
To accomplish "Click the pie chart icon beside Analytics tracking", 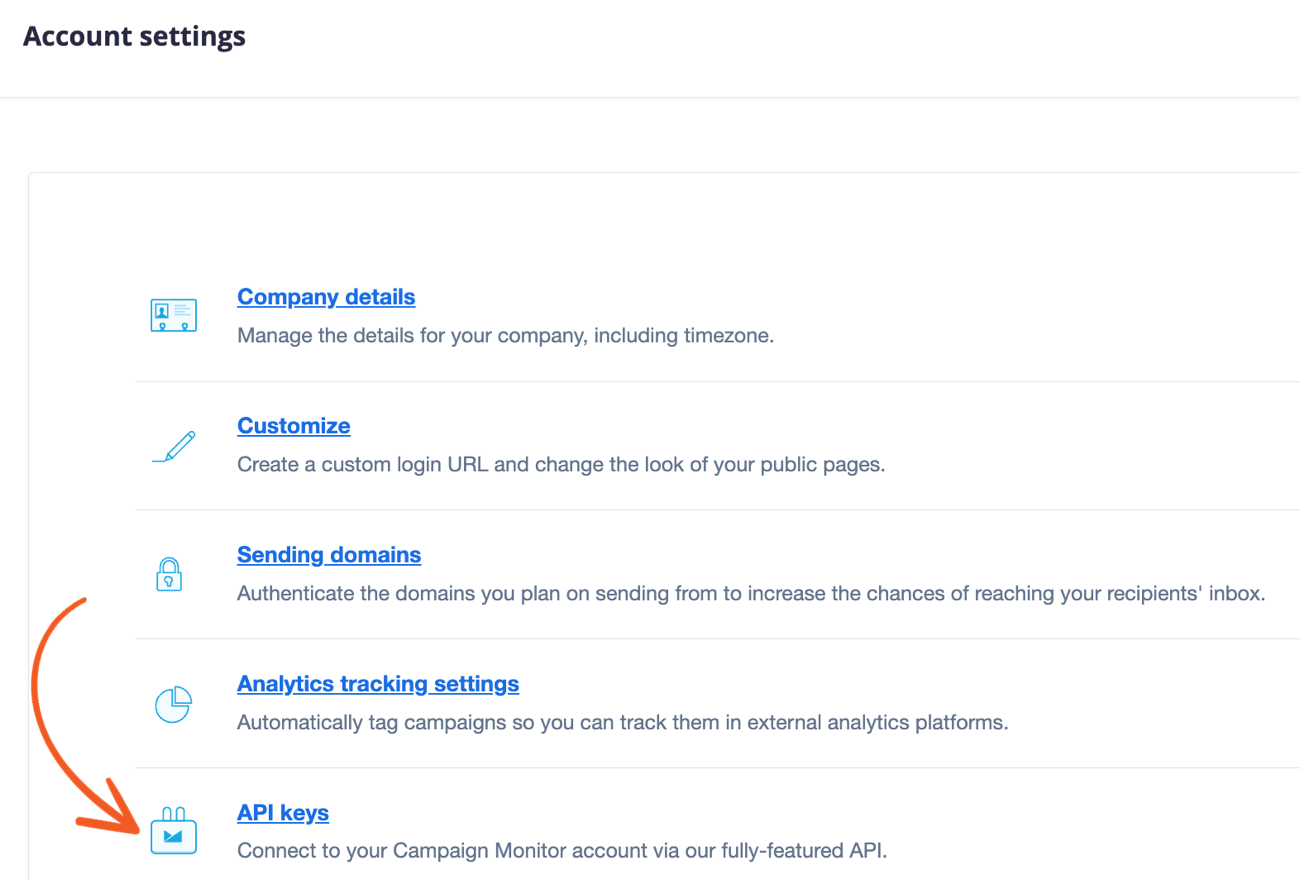I will pyautogui.click(x=171, y=703).
